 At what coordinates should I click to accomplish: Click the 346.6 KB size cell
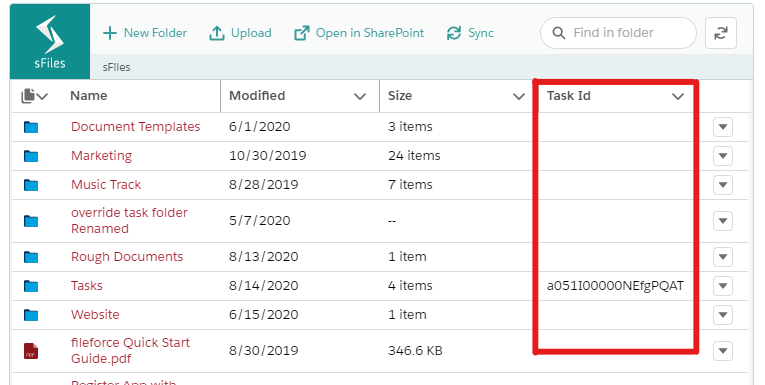point(415,350)
